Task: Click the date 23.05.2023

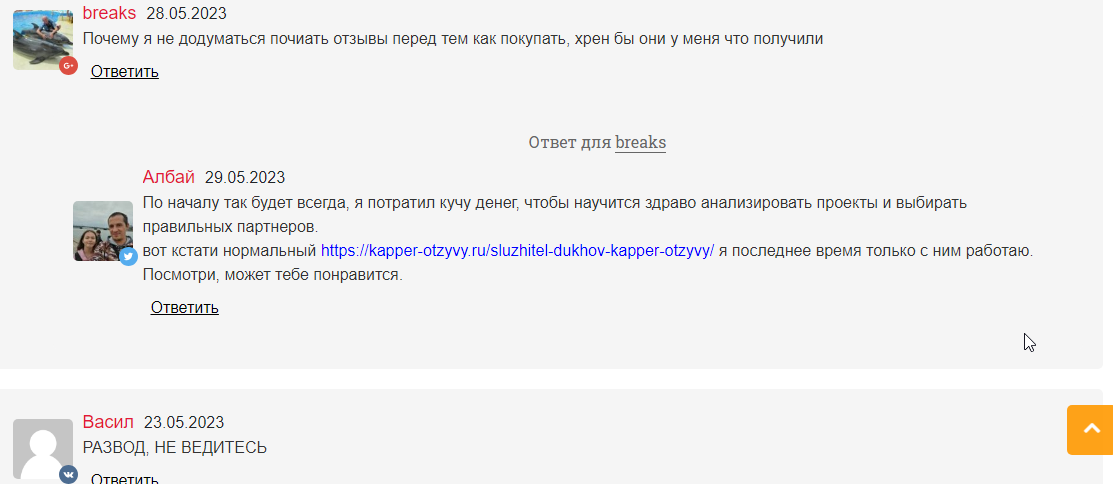Action: 184,423
